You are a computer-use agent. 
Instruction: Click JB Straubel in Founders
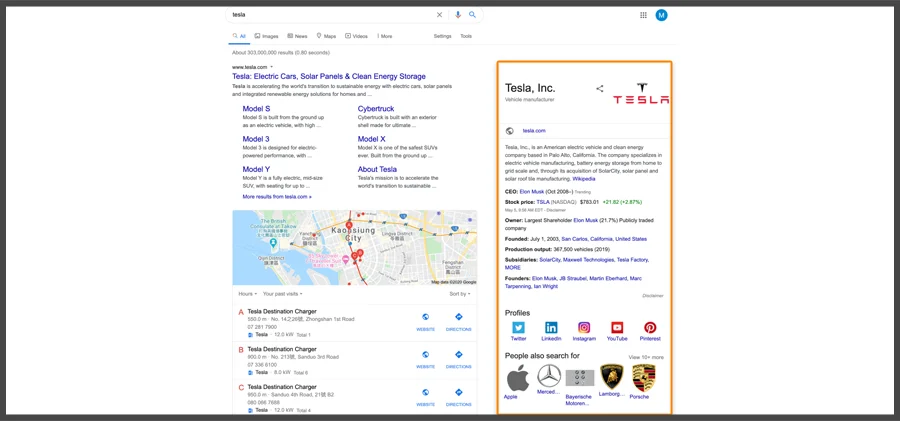pos(571,278)
